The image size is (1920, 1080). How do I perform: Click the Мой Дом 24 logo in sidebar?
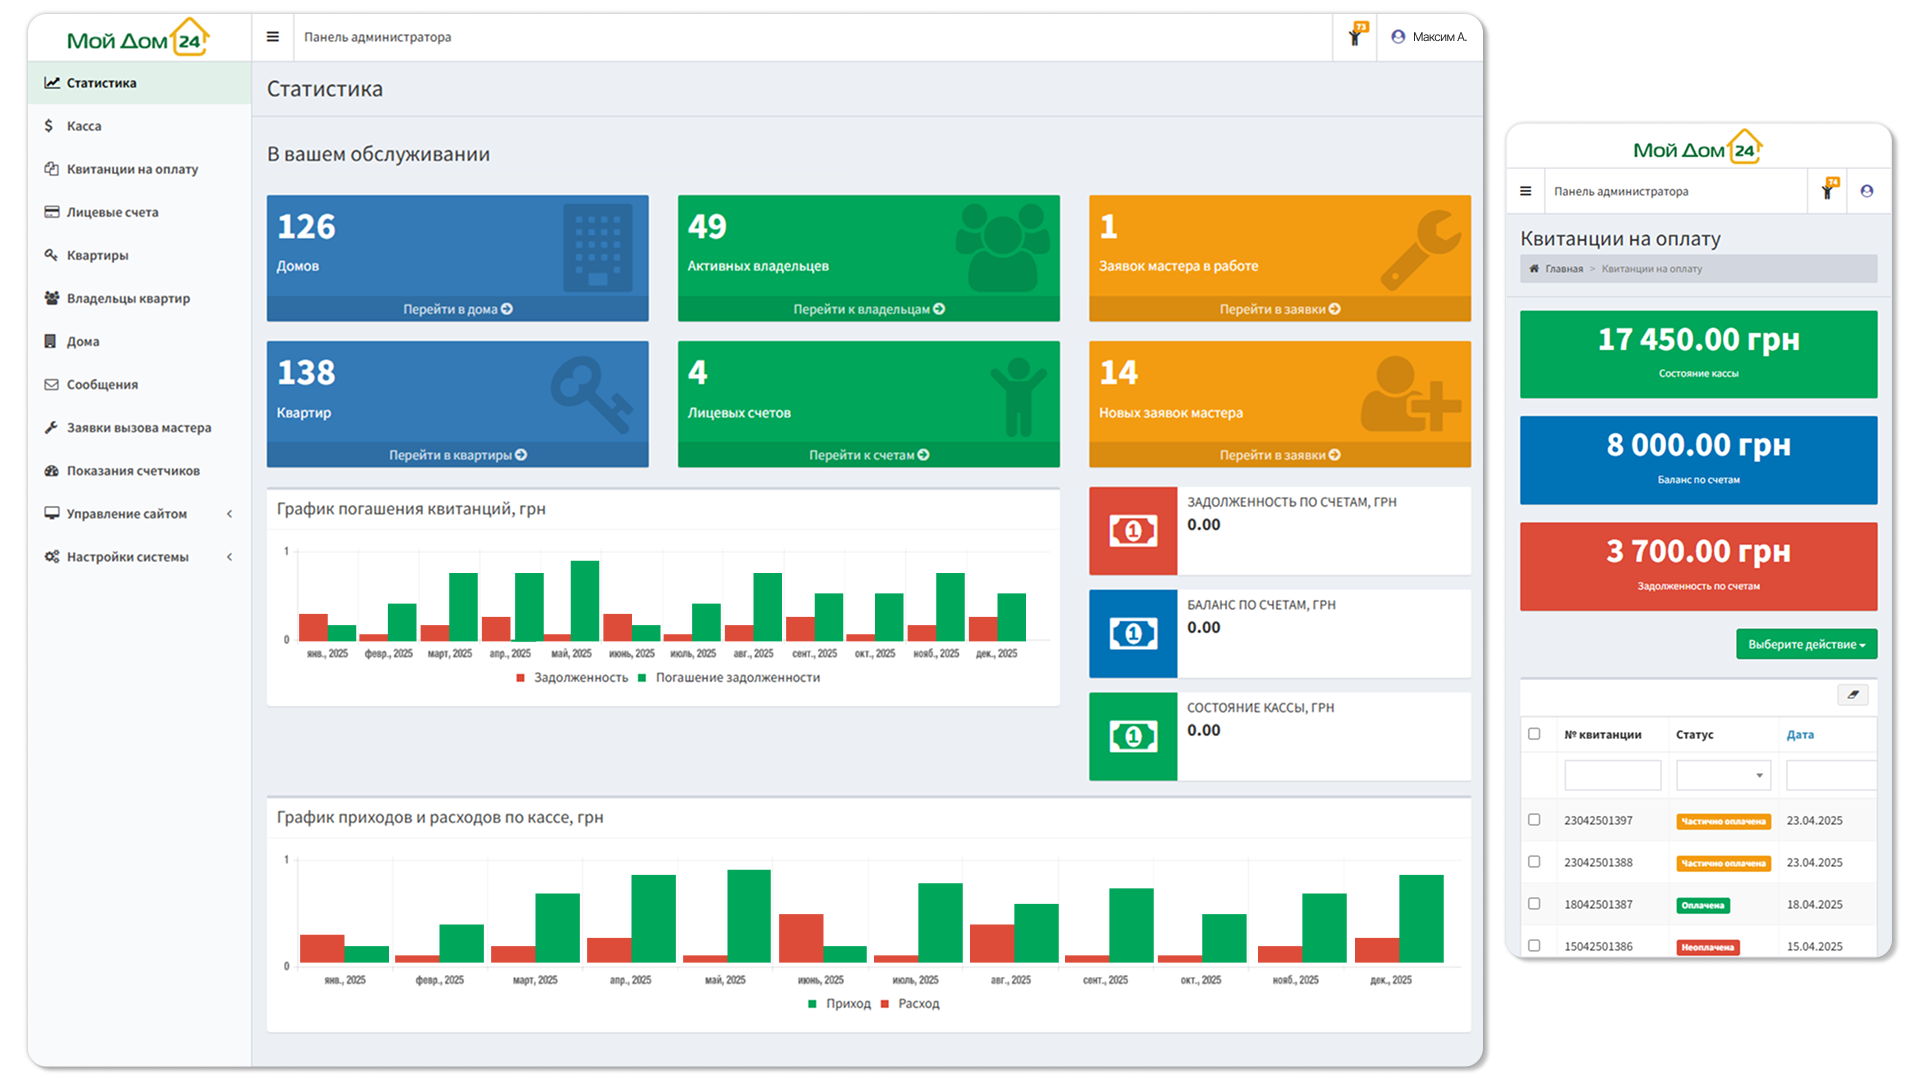coord(138,39)
